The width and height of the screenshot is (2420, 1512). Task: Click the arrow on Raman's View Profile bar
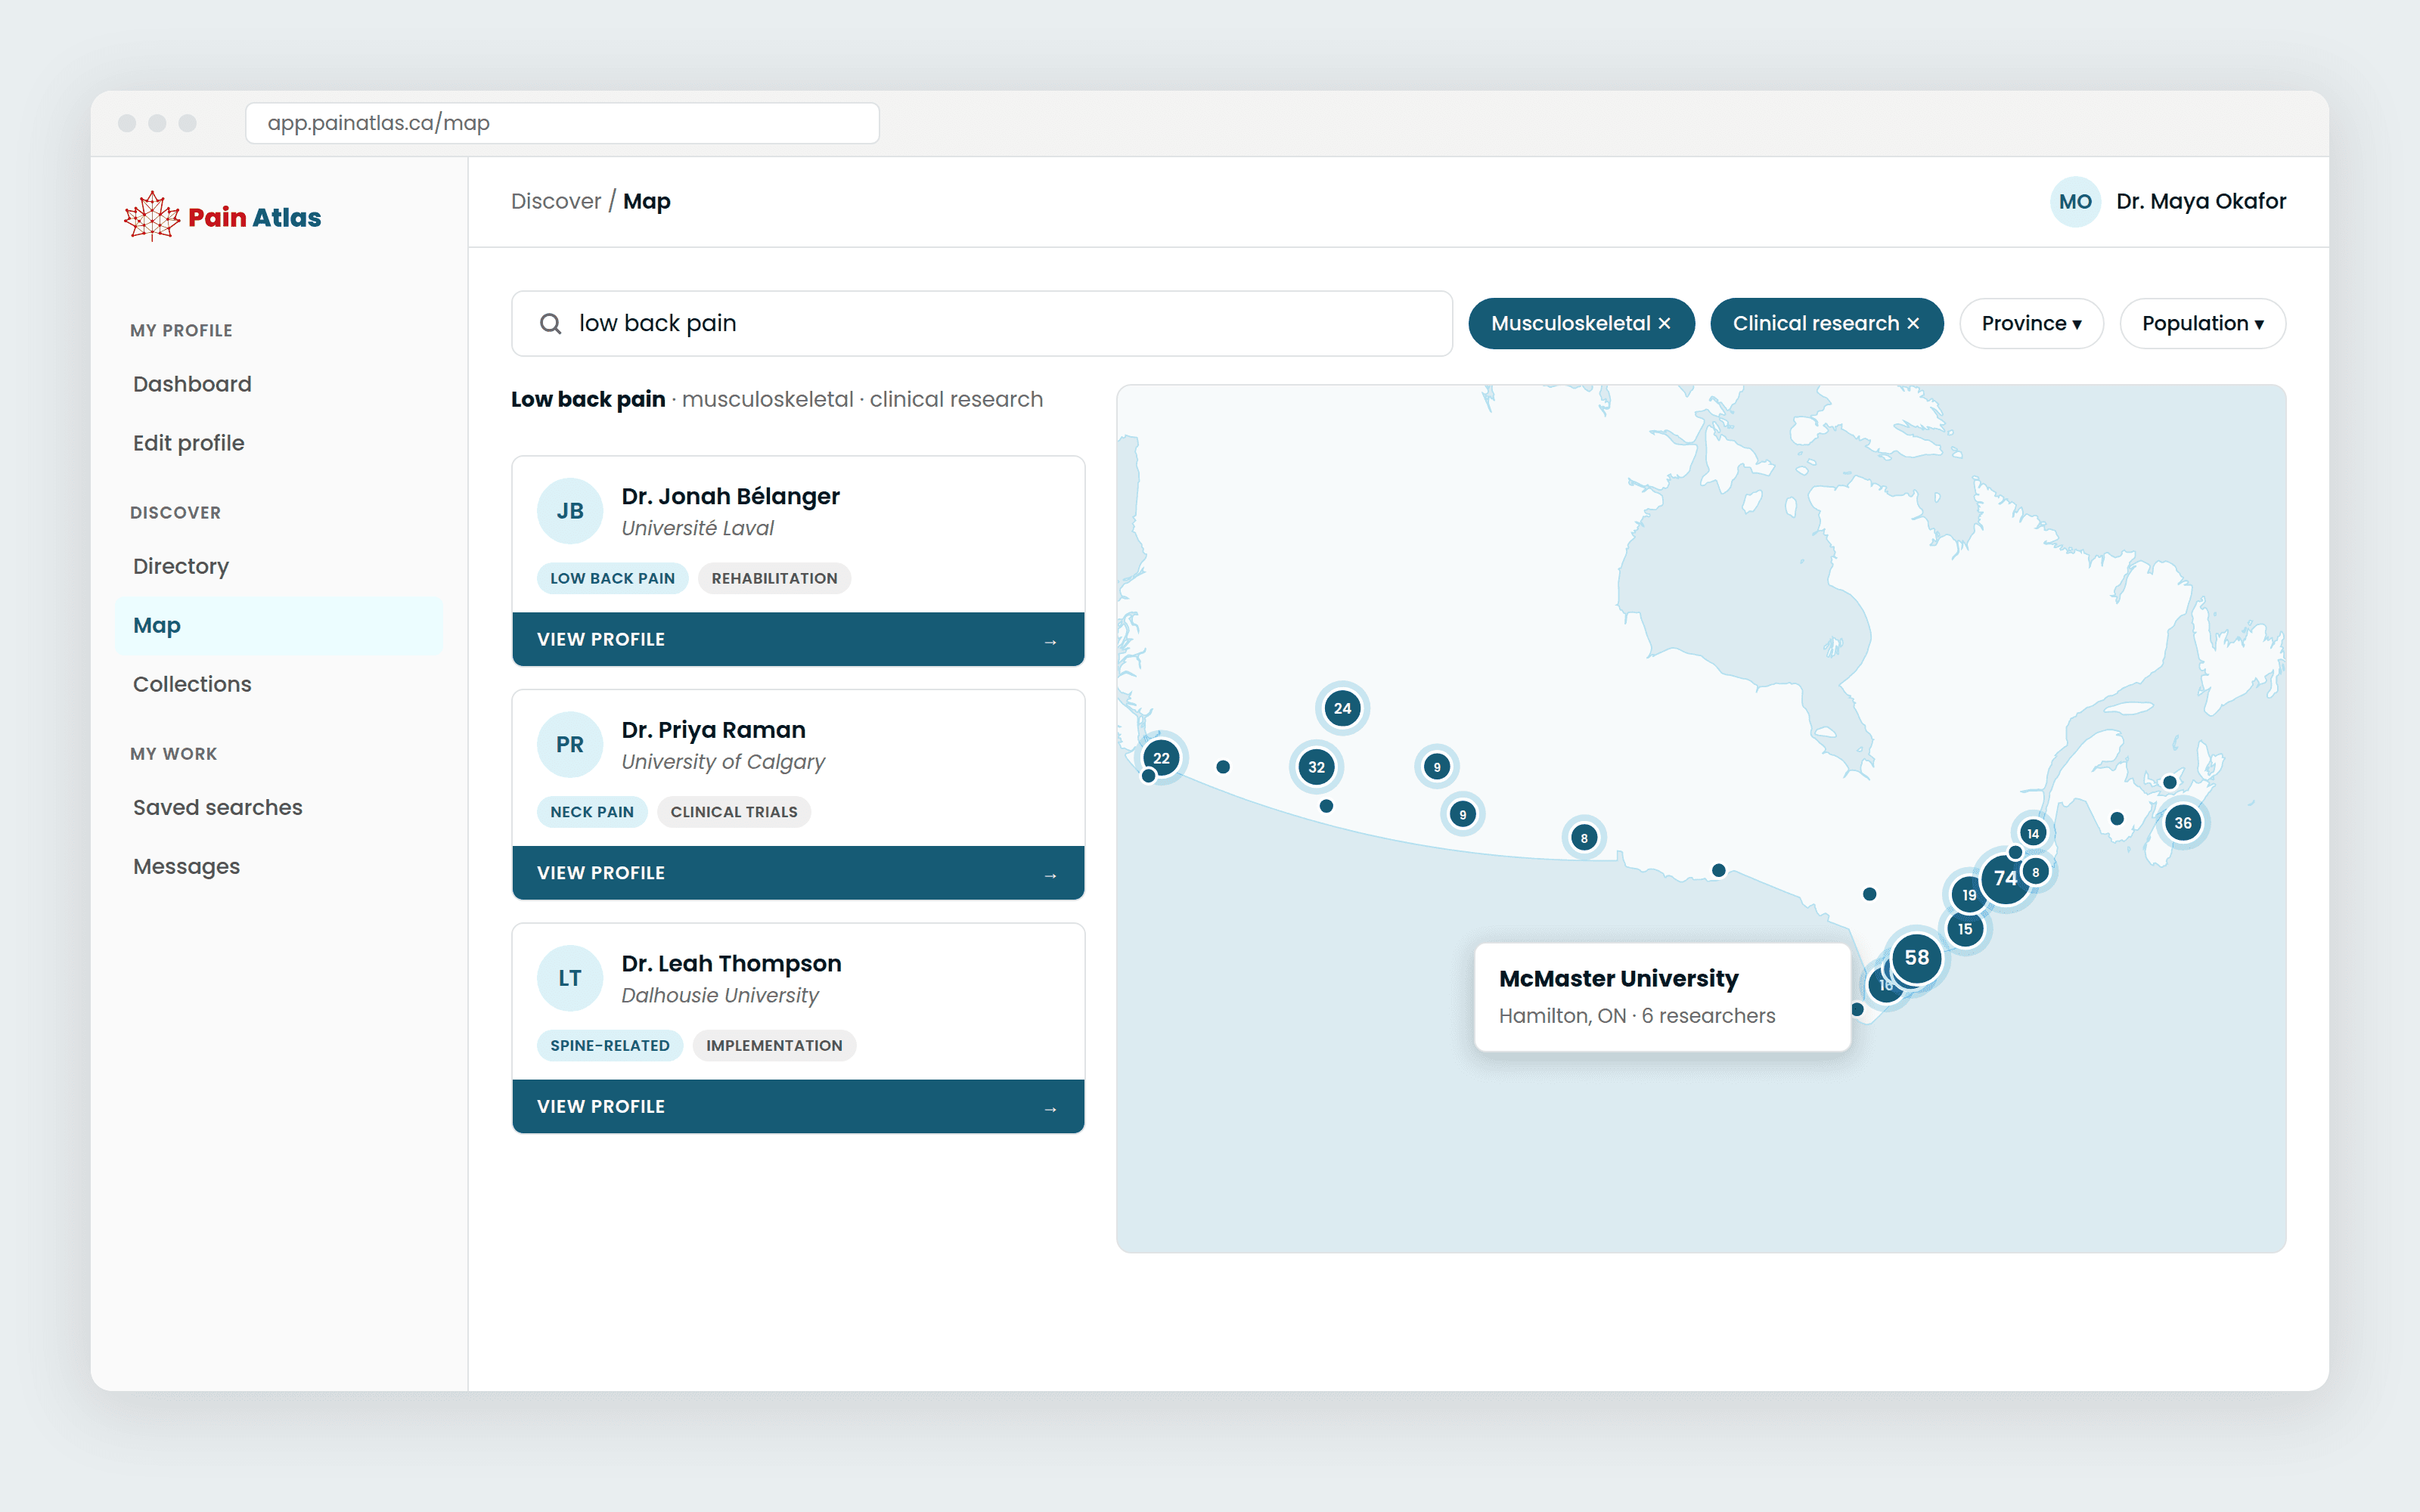pos(1050,875)
